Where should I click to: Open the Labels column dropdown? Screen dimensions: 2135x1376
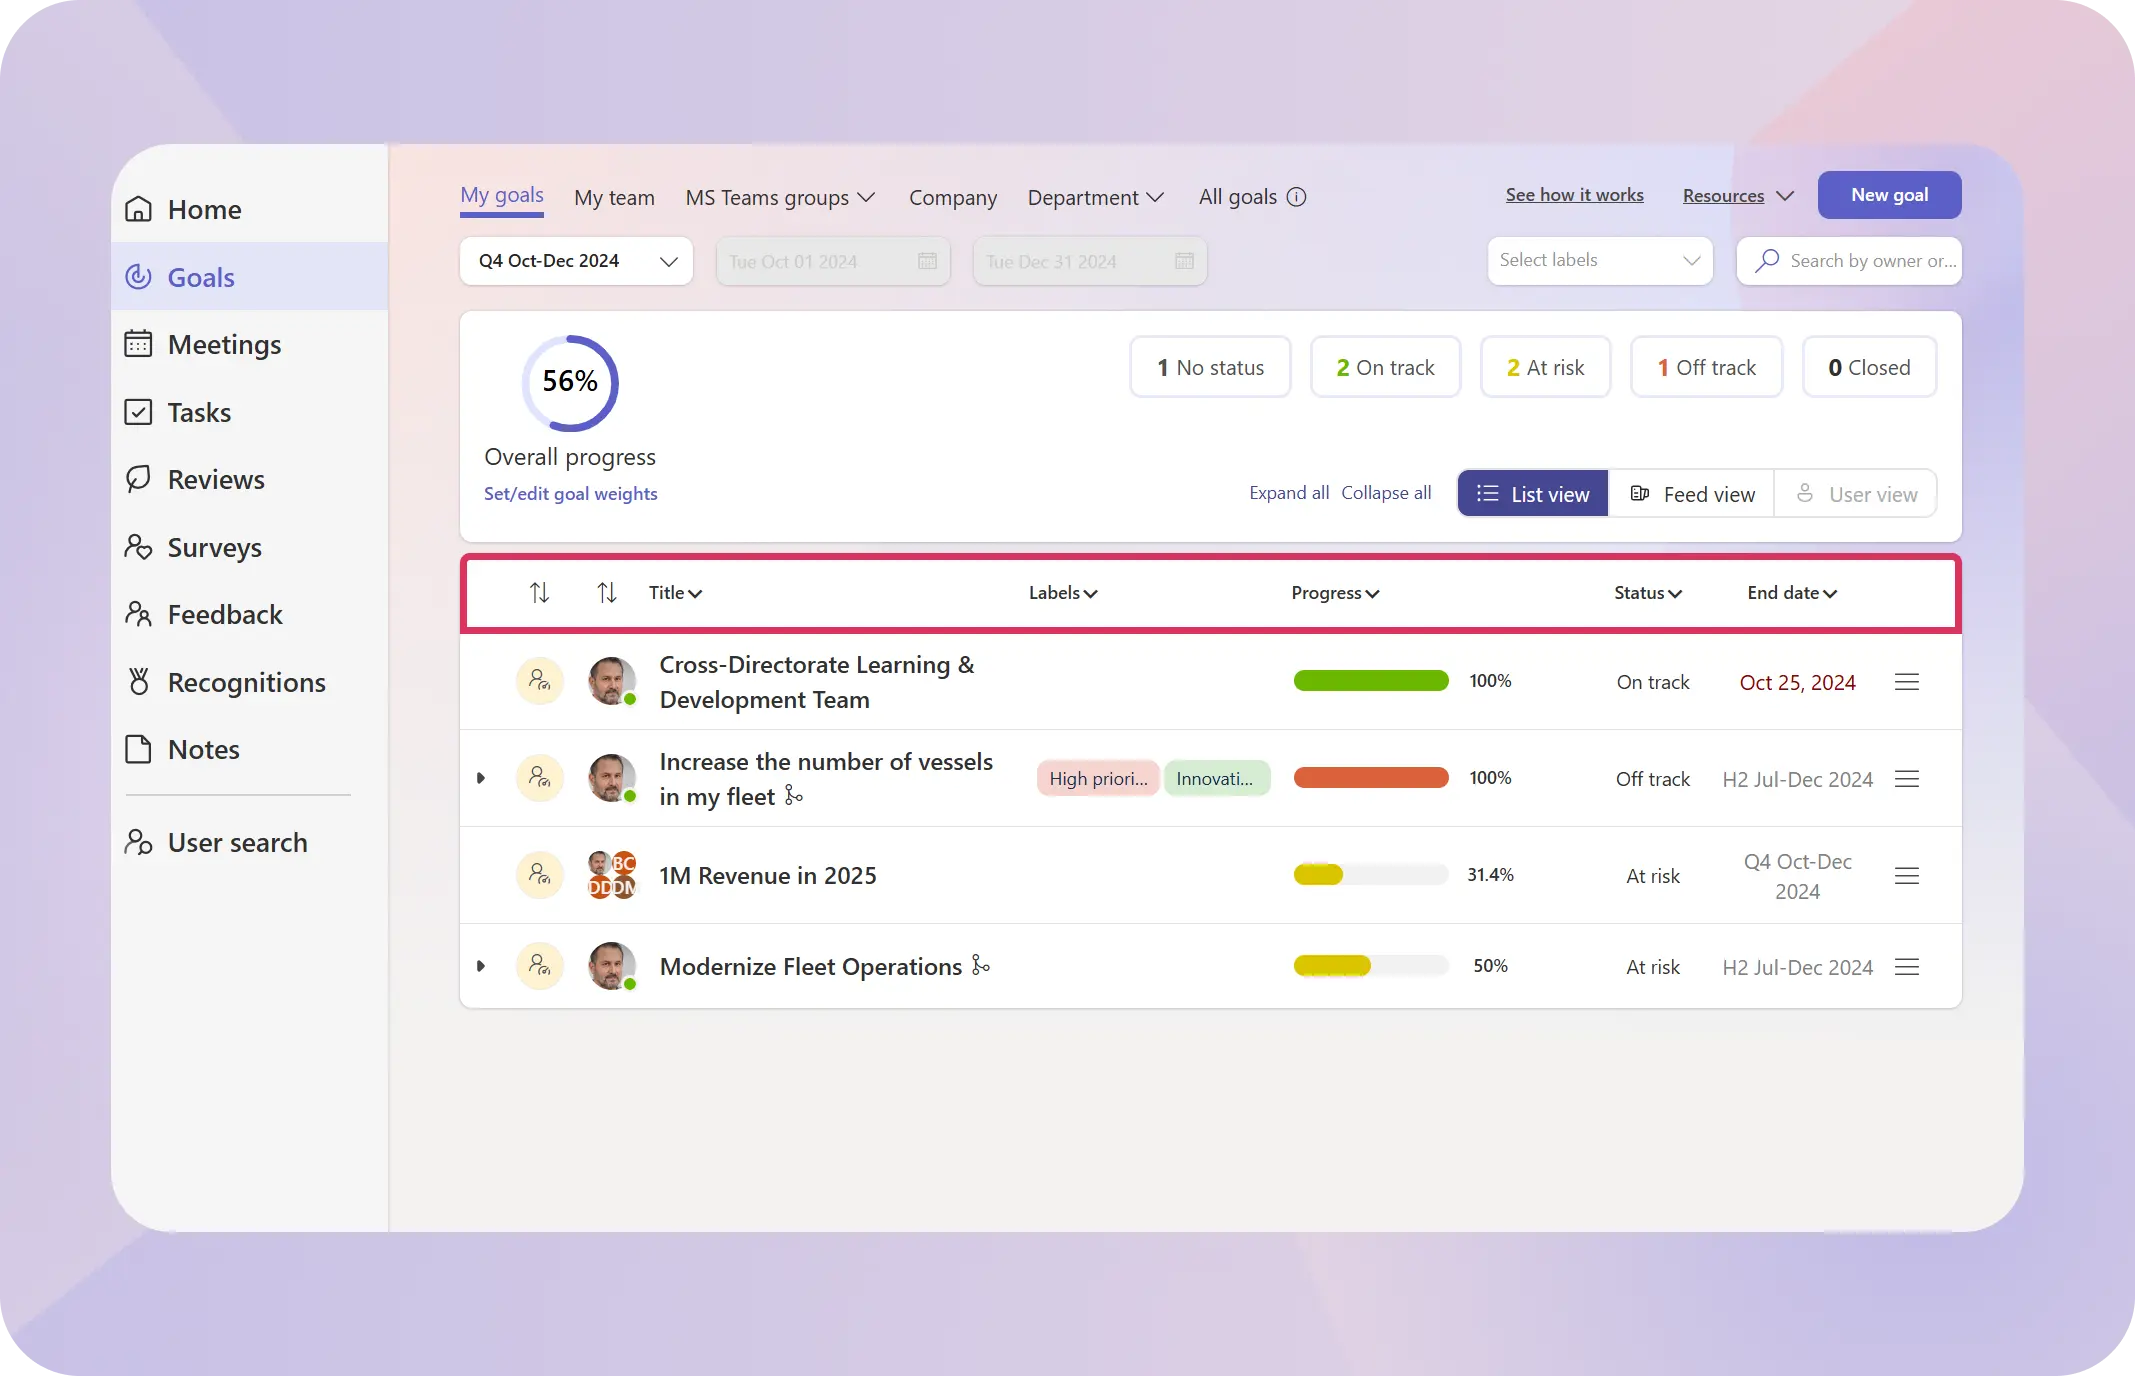click(x=1063, y=593)
